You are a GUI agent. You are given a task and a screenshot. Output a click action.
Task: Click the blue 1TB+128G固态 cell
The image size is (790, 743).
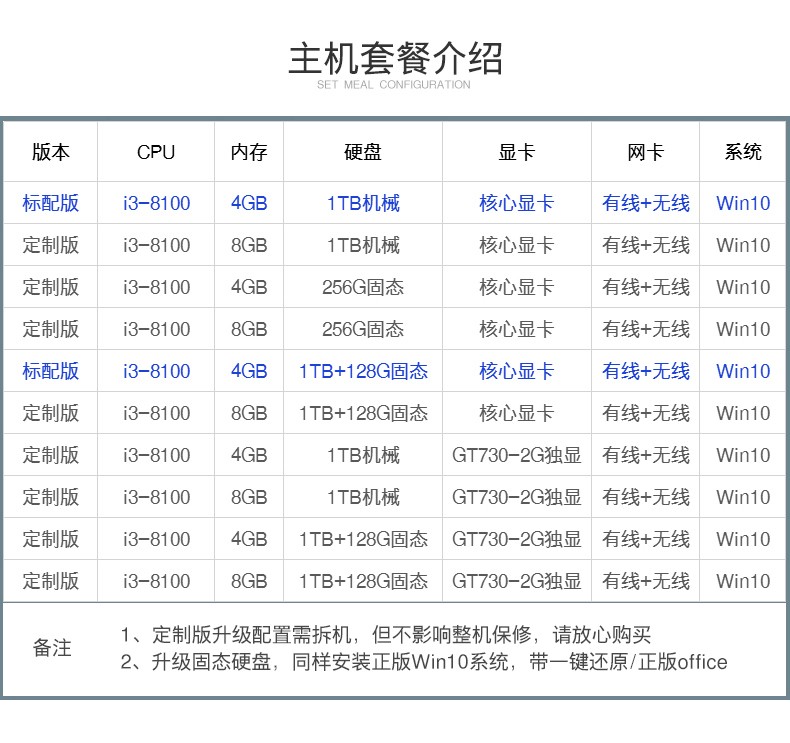coord(363,371)
